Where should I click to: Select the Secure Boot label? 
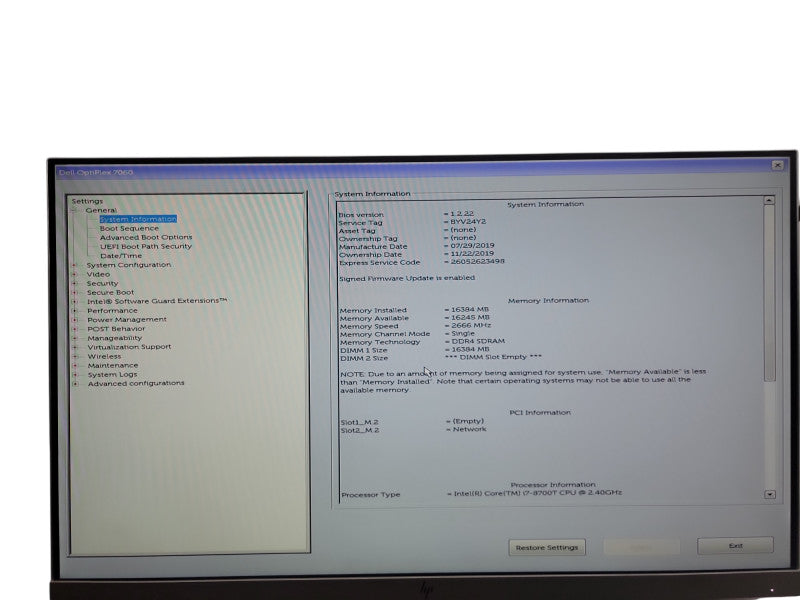click(x=110, y=293)
